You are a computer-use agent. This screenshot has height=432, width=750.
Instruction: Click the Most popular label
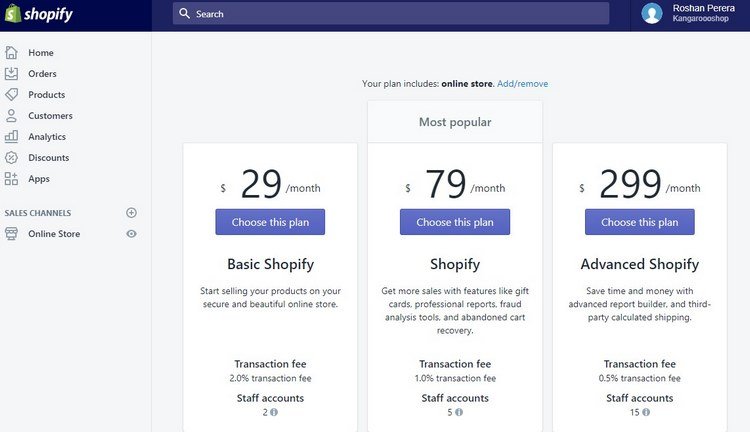tap(455, 122)
